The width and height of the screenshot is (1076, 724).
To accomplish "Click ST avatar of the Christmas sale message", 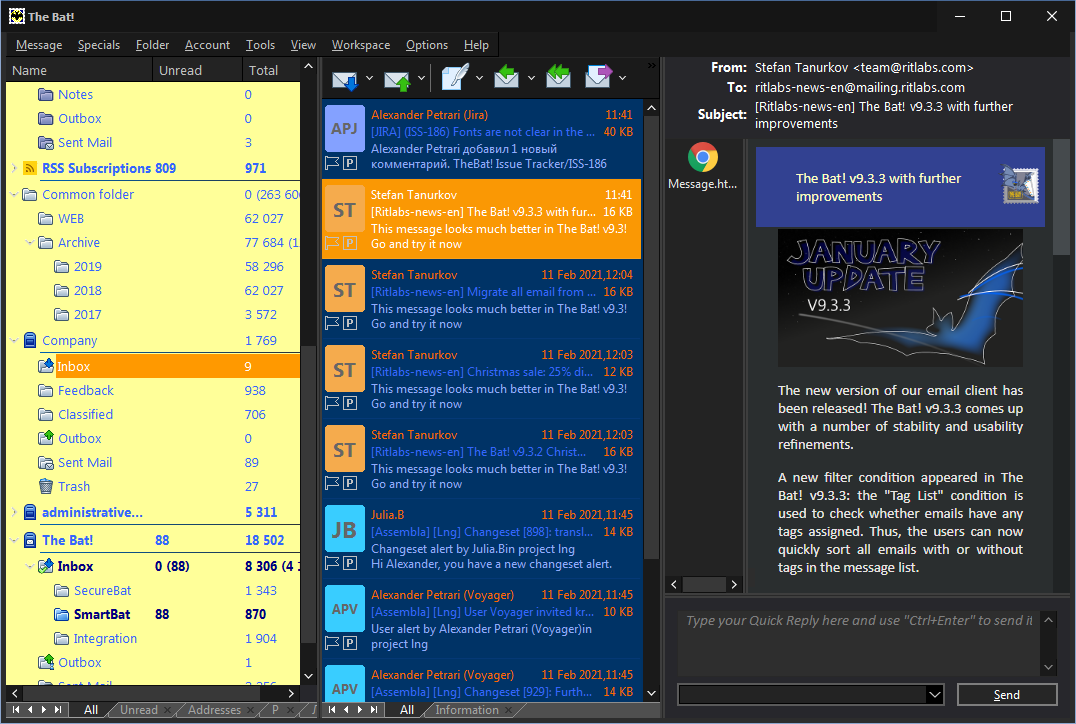I will pos(344,371).
